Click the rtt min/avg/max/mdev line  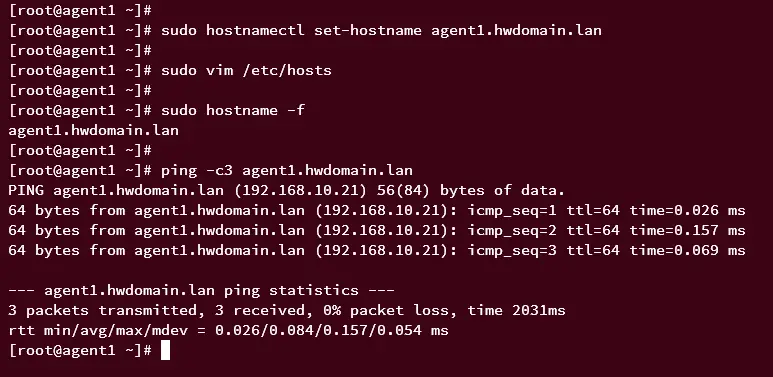[228, 330]
